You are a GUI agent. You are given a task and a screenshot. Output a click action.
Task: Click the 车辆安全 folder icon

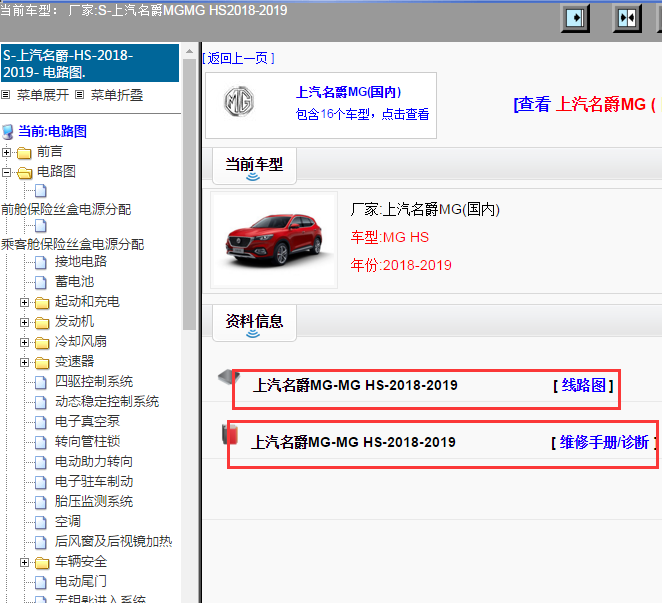(x=42, y=563)
